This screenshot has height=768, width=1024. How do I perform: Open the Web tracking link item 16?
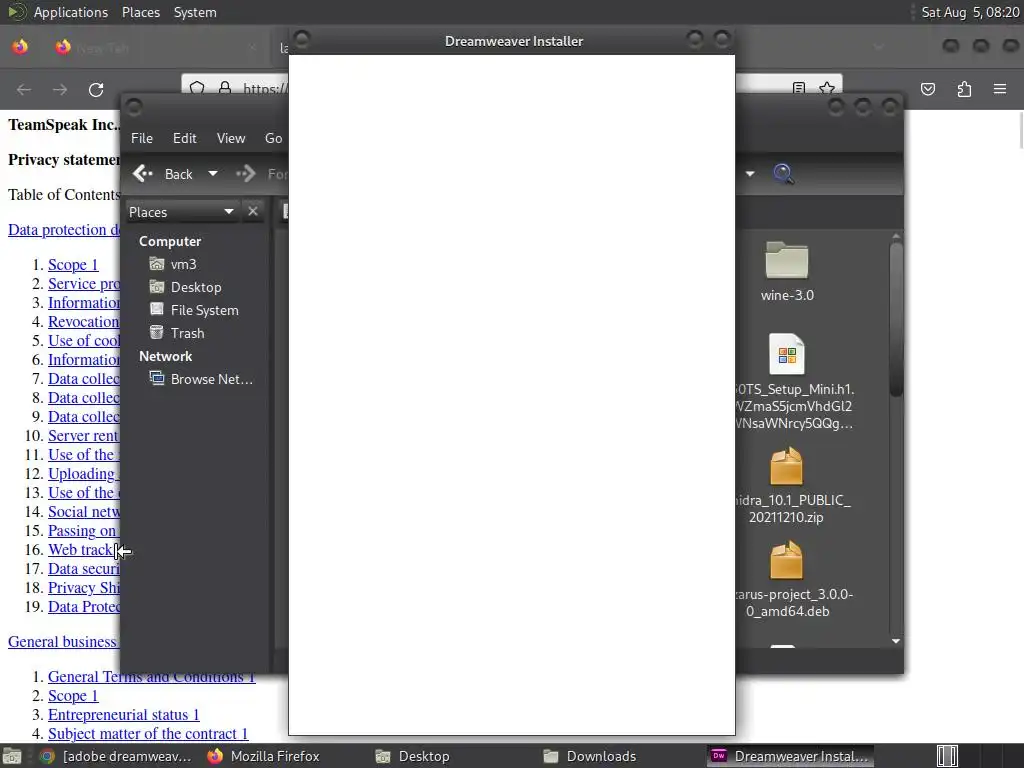82,550
